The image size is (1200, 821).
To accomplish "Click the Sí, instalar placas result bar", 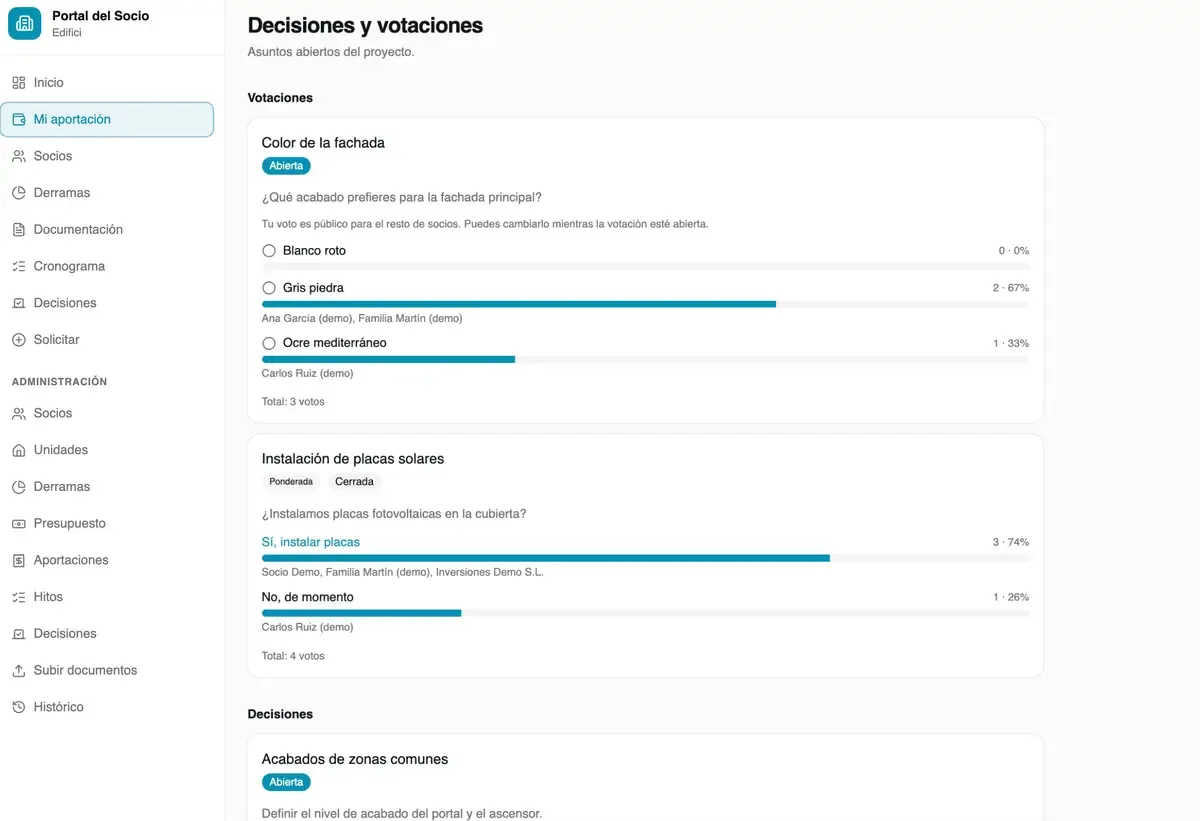I will 645,558.
